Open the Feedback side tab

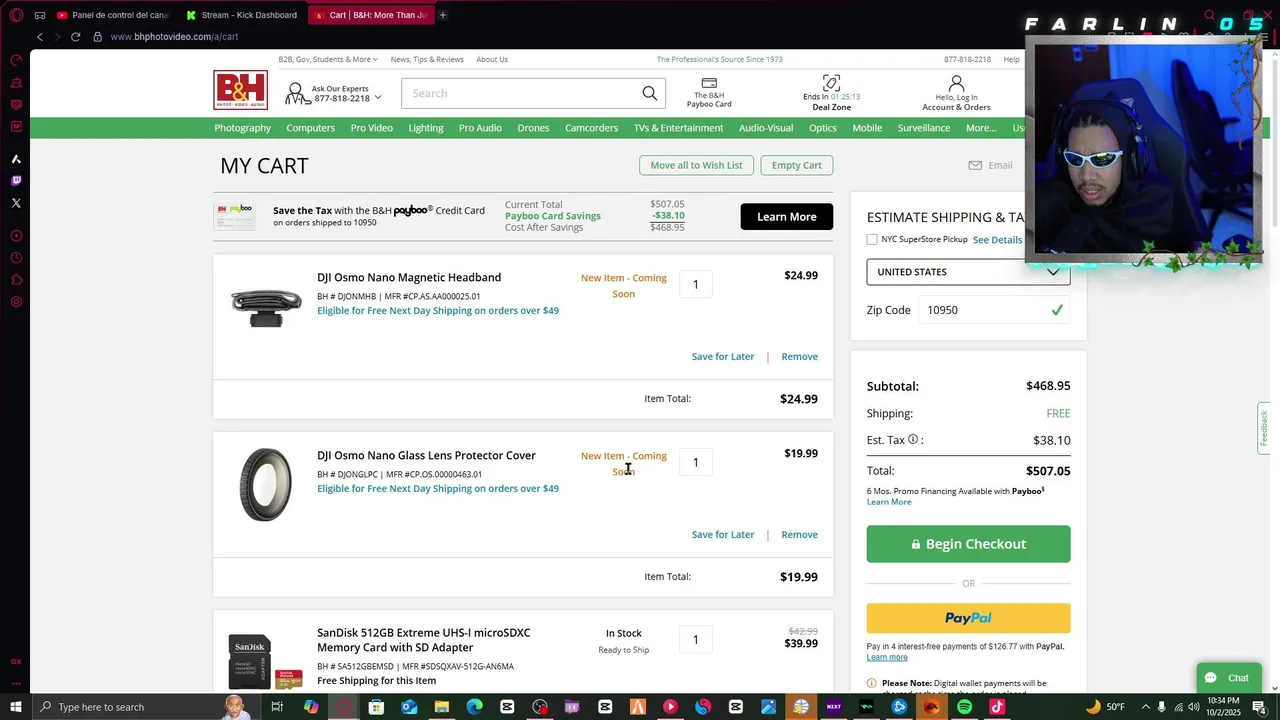click(x=1264, y=428)
